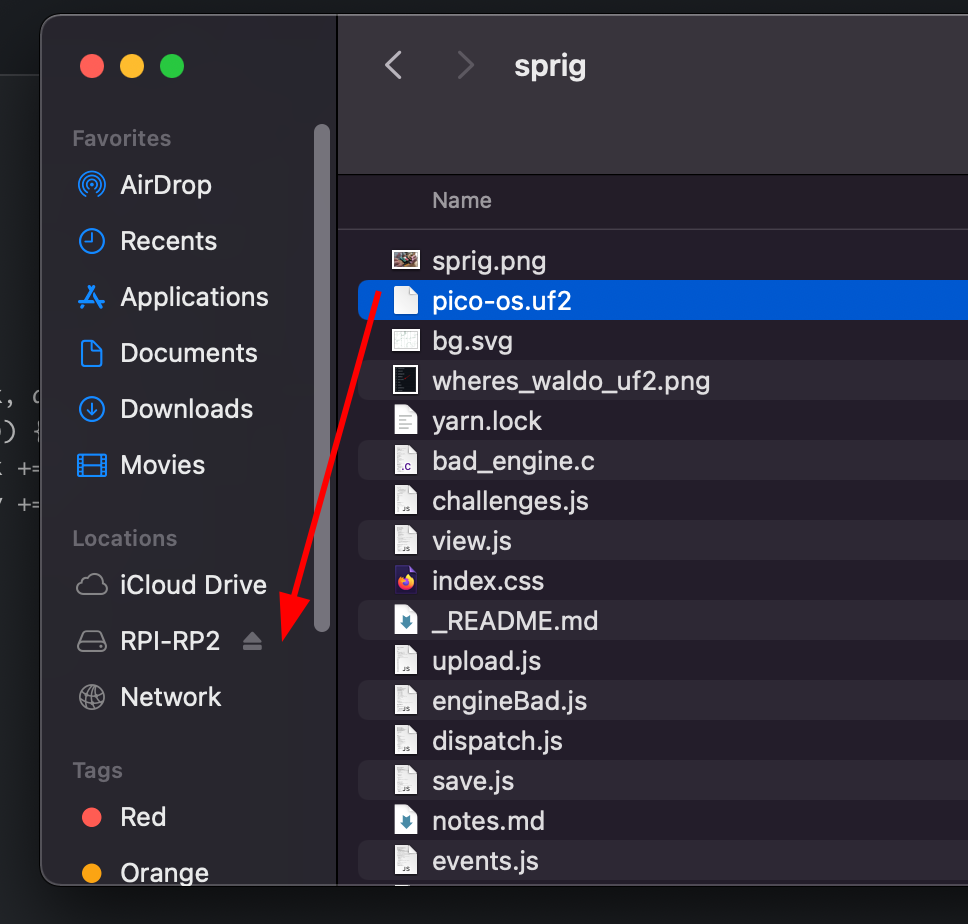Select the sprig.png thumbnail icon

click(x=405, y=261)
